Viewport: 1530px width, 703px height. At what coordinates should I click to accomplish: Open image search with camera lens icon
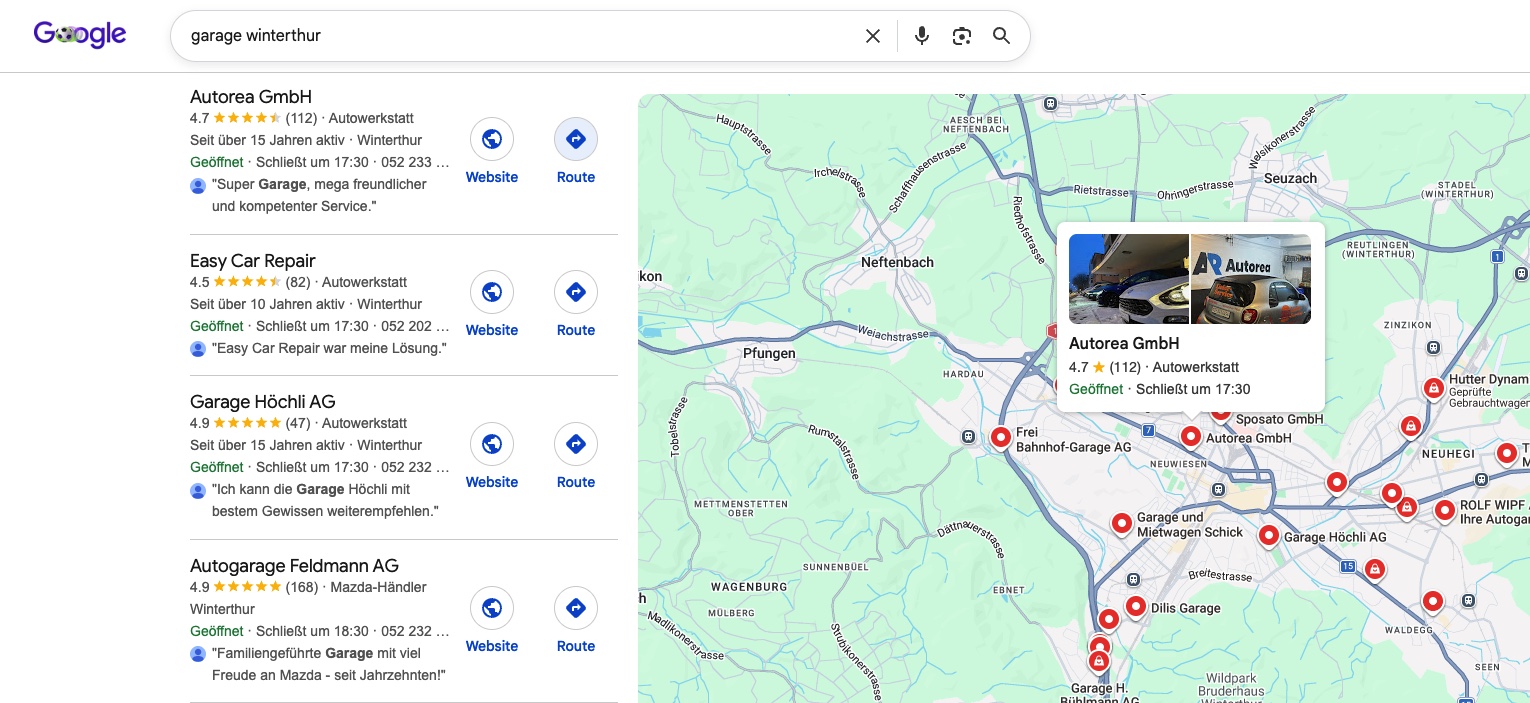[962, 36]
